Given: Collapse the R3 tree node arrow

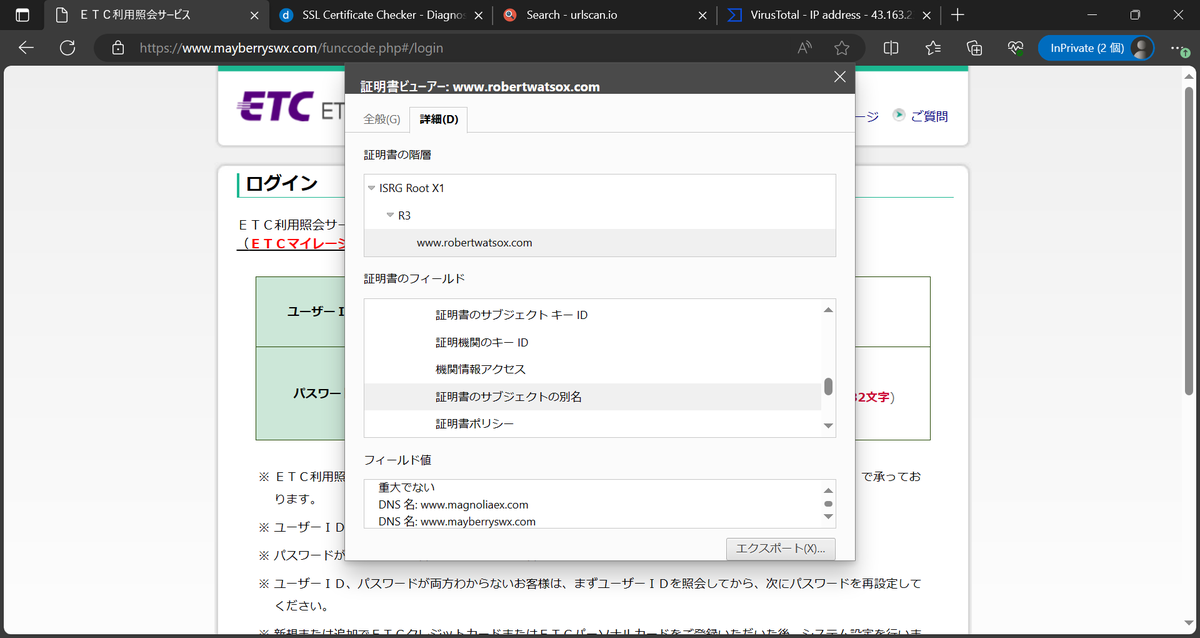Looking at the screenshot, I should pyautogui.click(x=390, y=215).
